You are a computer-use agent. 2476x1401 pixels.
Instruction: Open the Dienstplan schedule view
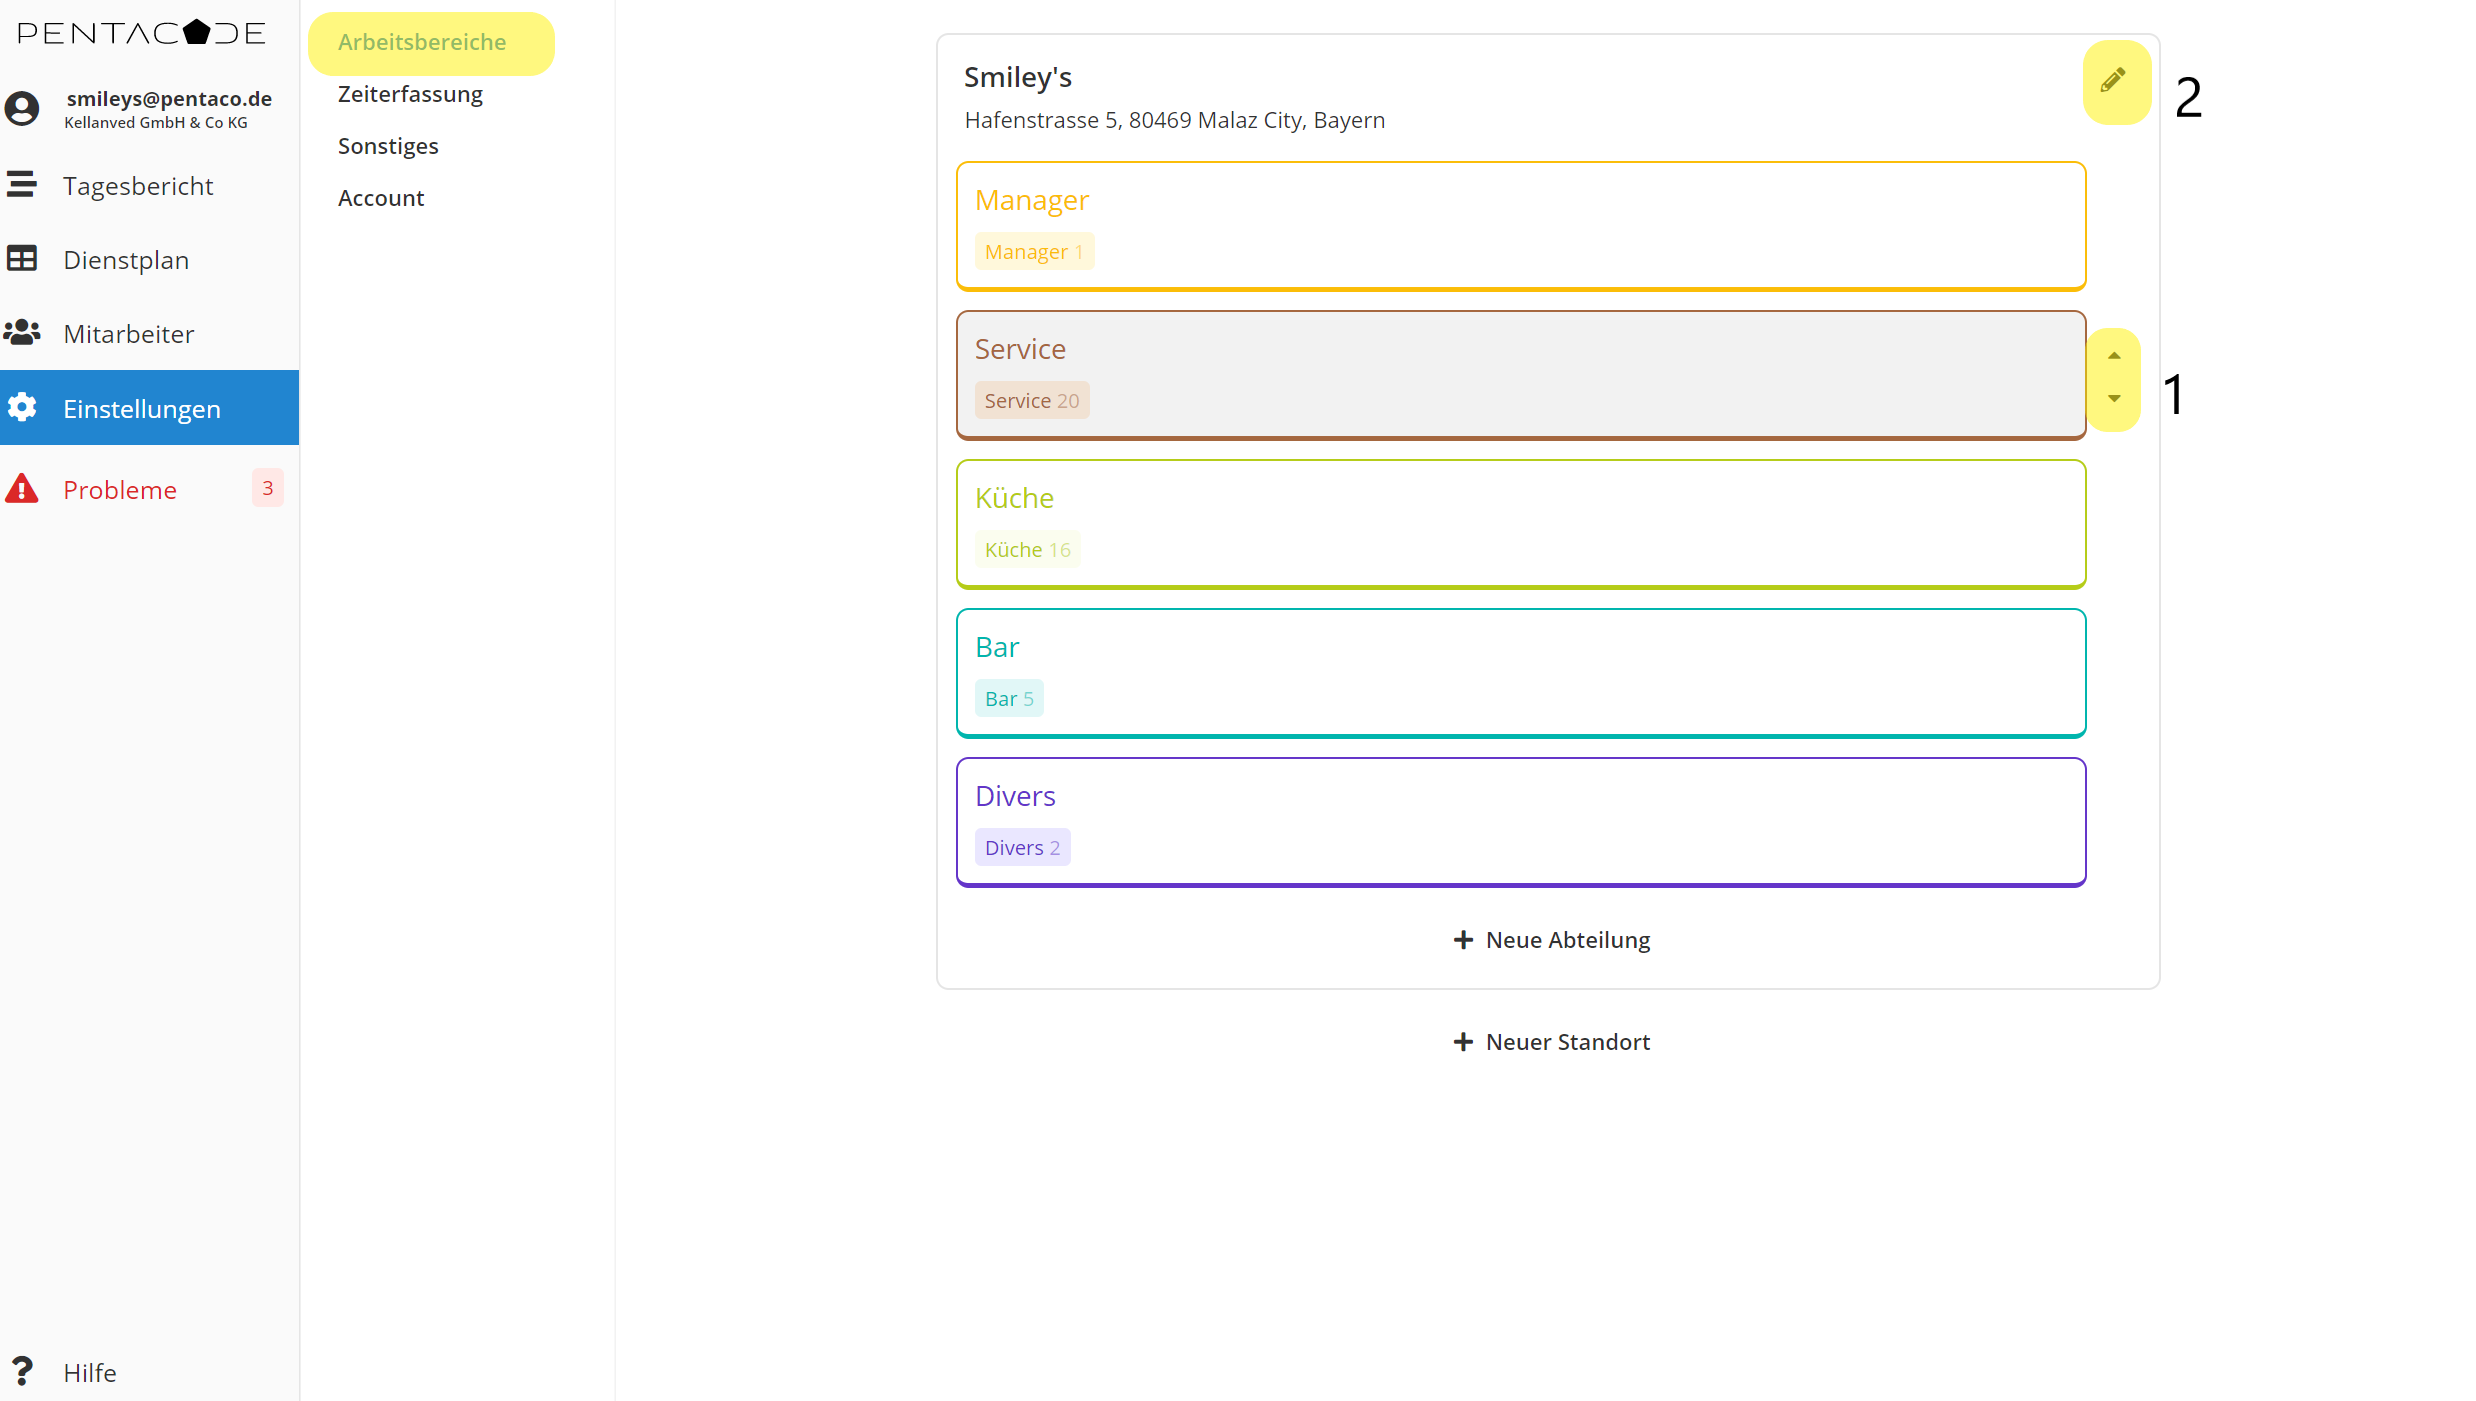click(x=126, y=260)
